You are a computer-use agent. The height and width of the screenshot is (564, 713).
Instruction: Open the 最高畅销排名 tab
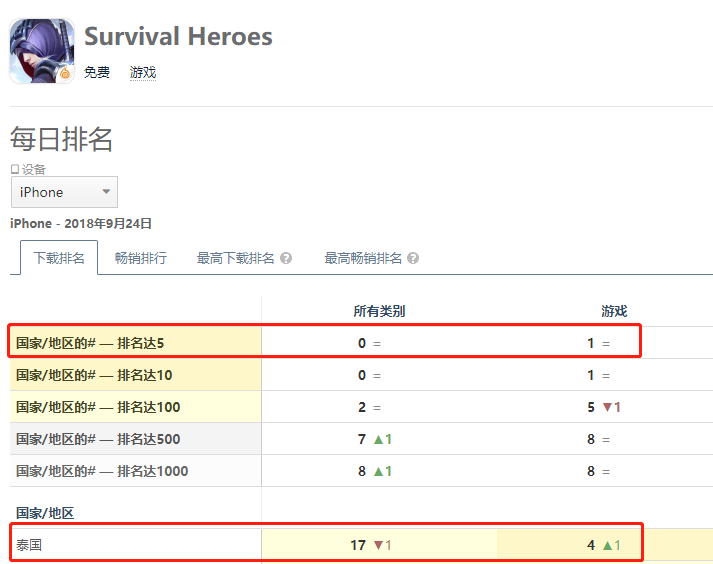363,258
